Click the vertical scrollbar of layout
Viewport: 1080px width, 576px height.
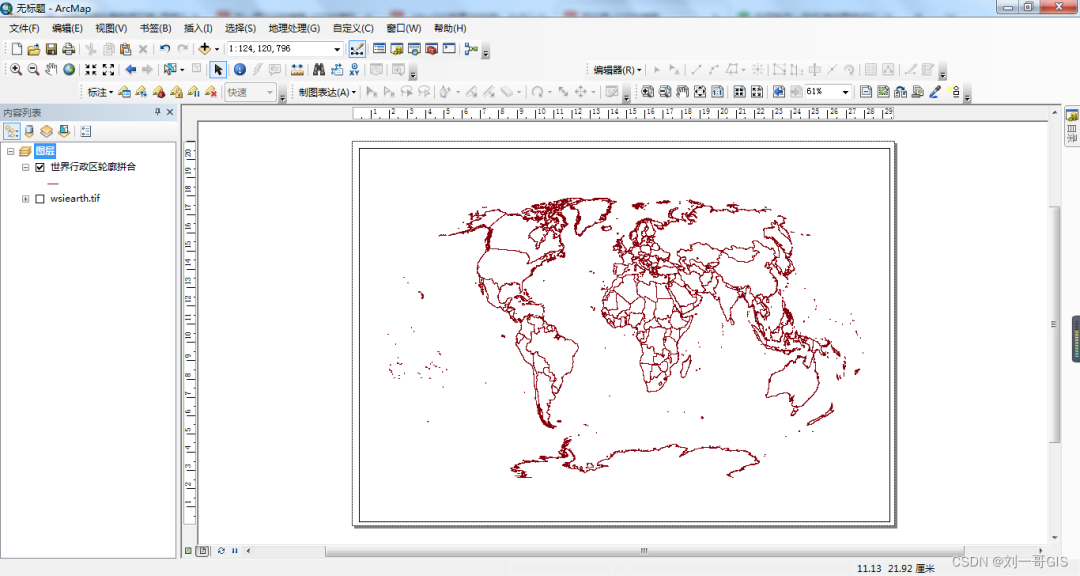tap(1055, 324)
